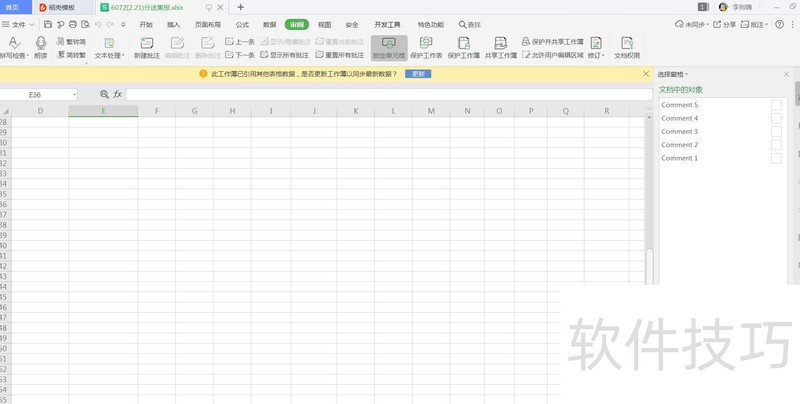Image resolution: width=800 pixels, height=404 pixels.
Task: Click Protect Workbook (保护工作簿)
Action: tap(463, 47)
